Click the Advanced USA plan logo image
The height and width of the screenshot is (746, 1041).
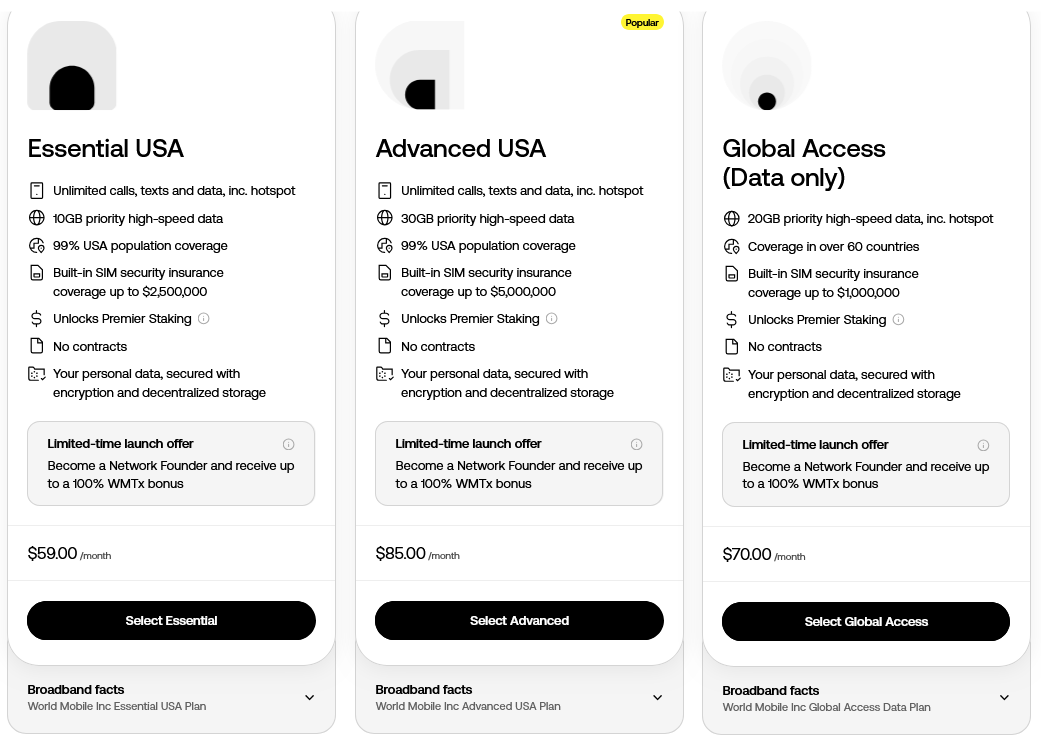click(x=420, y=65)
